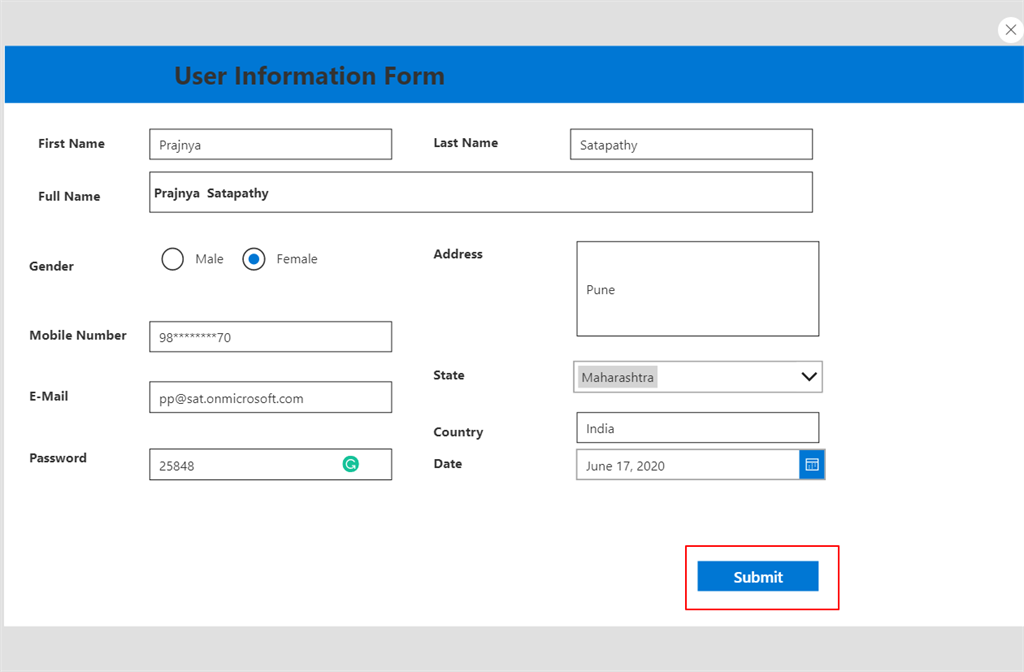Open the State combo box
This screenshot has height=672, width=1024.
point(697,376)
